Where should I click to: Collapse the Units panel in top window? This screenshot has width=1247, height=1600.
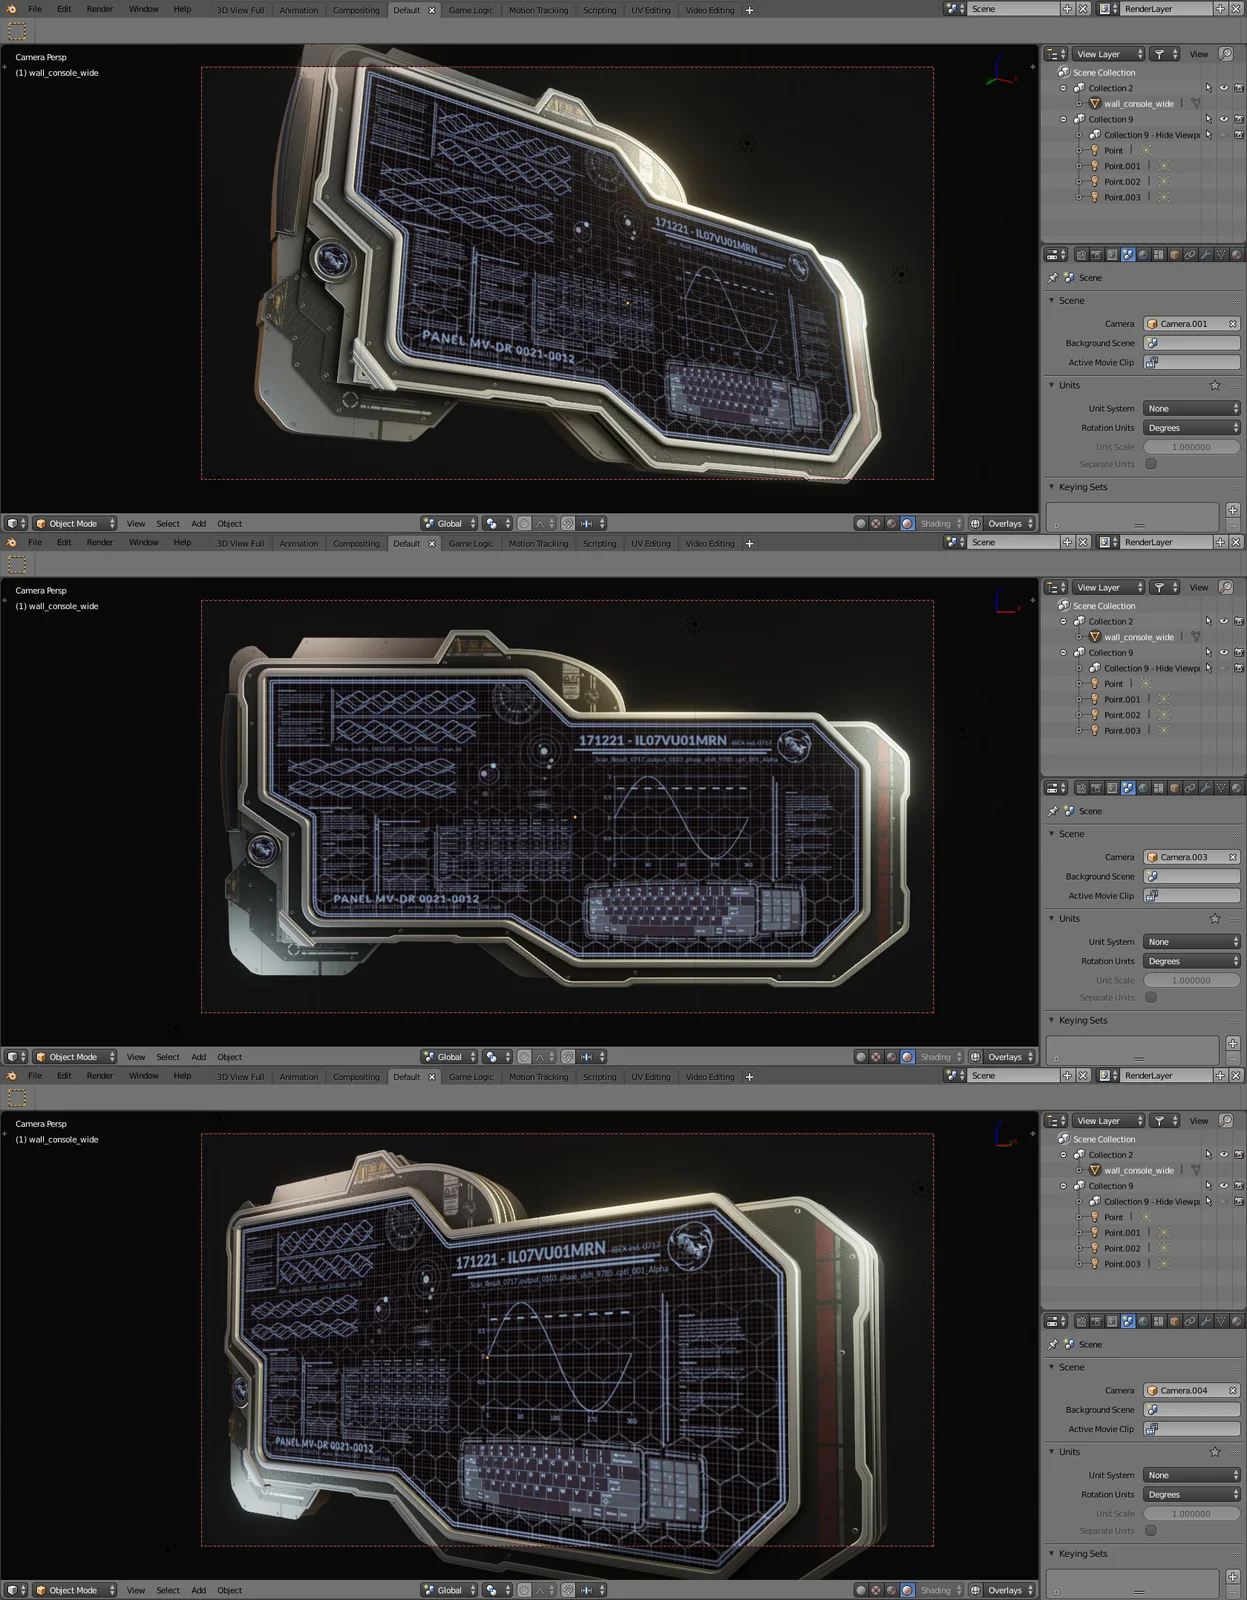pyautogui.click(x=1052, y=385)
